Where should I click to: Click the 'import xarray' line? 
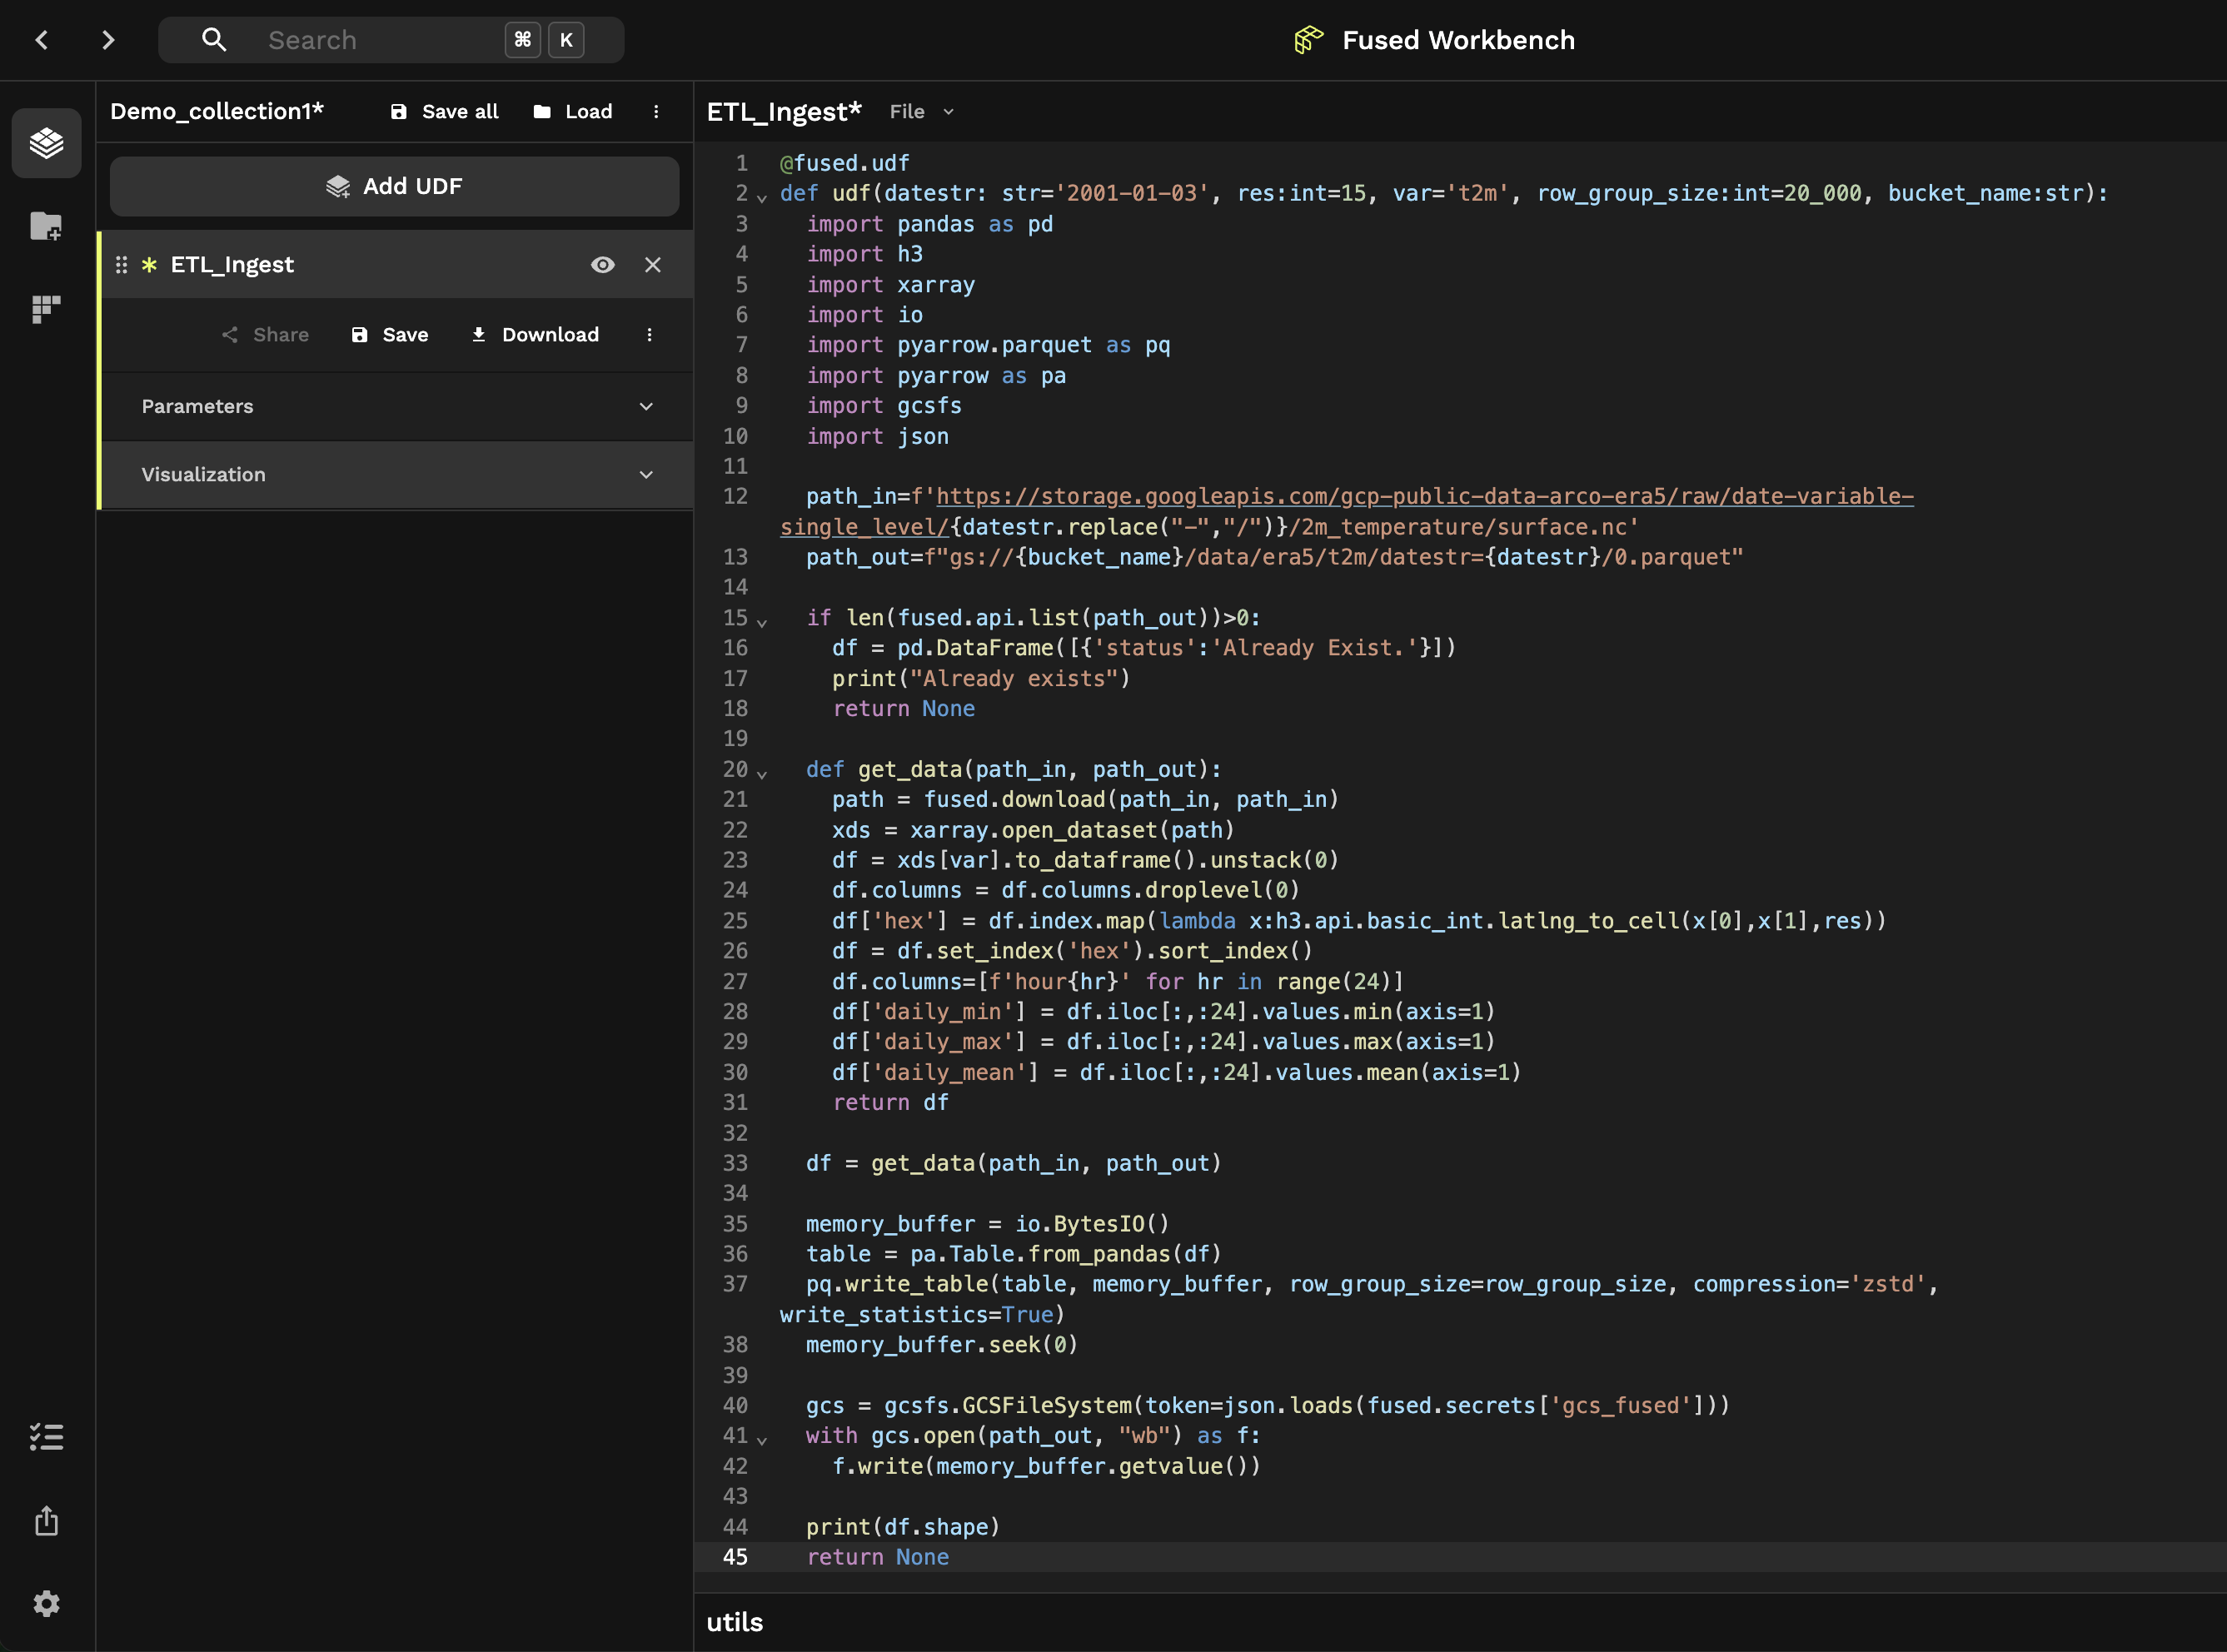[x=891, y=285]
